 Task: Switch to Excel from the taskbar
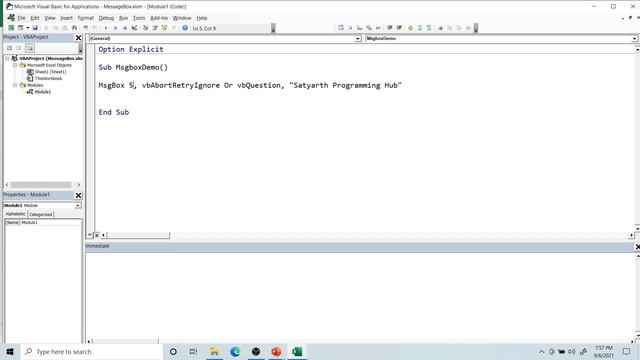297,351
